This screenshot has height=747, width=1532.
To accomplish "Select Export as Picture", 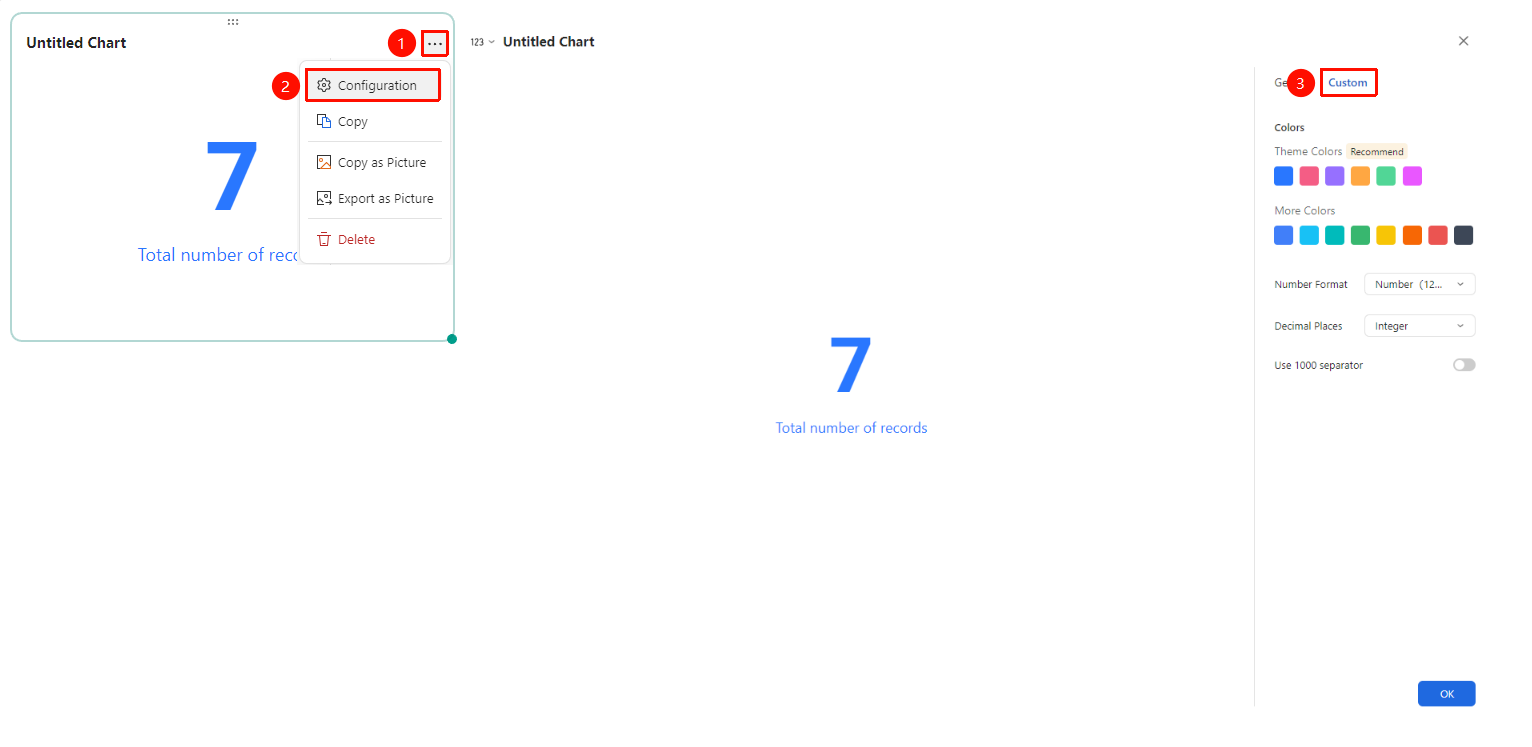I will [373, 198].
